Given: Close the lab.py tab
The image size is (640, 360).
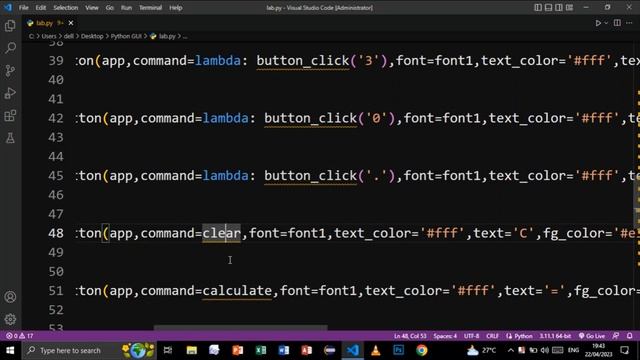Looking at the screenshot, I should pos(71,23).
